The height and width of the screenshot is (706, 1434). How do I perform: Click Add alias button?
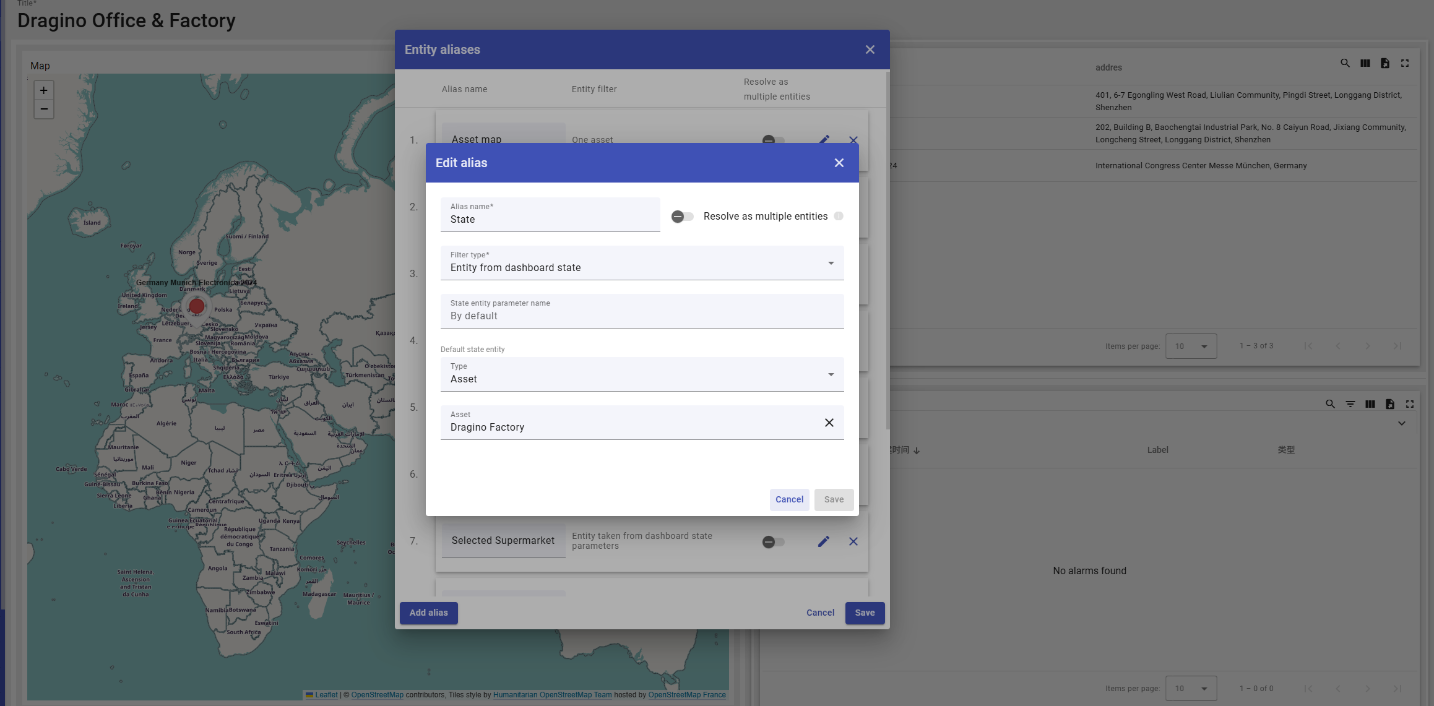pyautogui.click(x=429, y=613)
